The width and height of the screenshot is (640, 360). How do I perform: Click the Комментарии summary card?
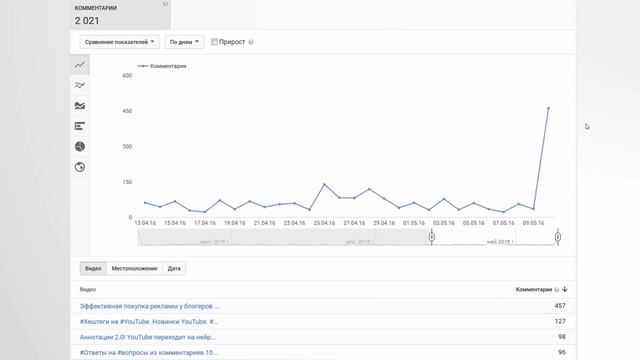click(120, 14)
